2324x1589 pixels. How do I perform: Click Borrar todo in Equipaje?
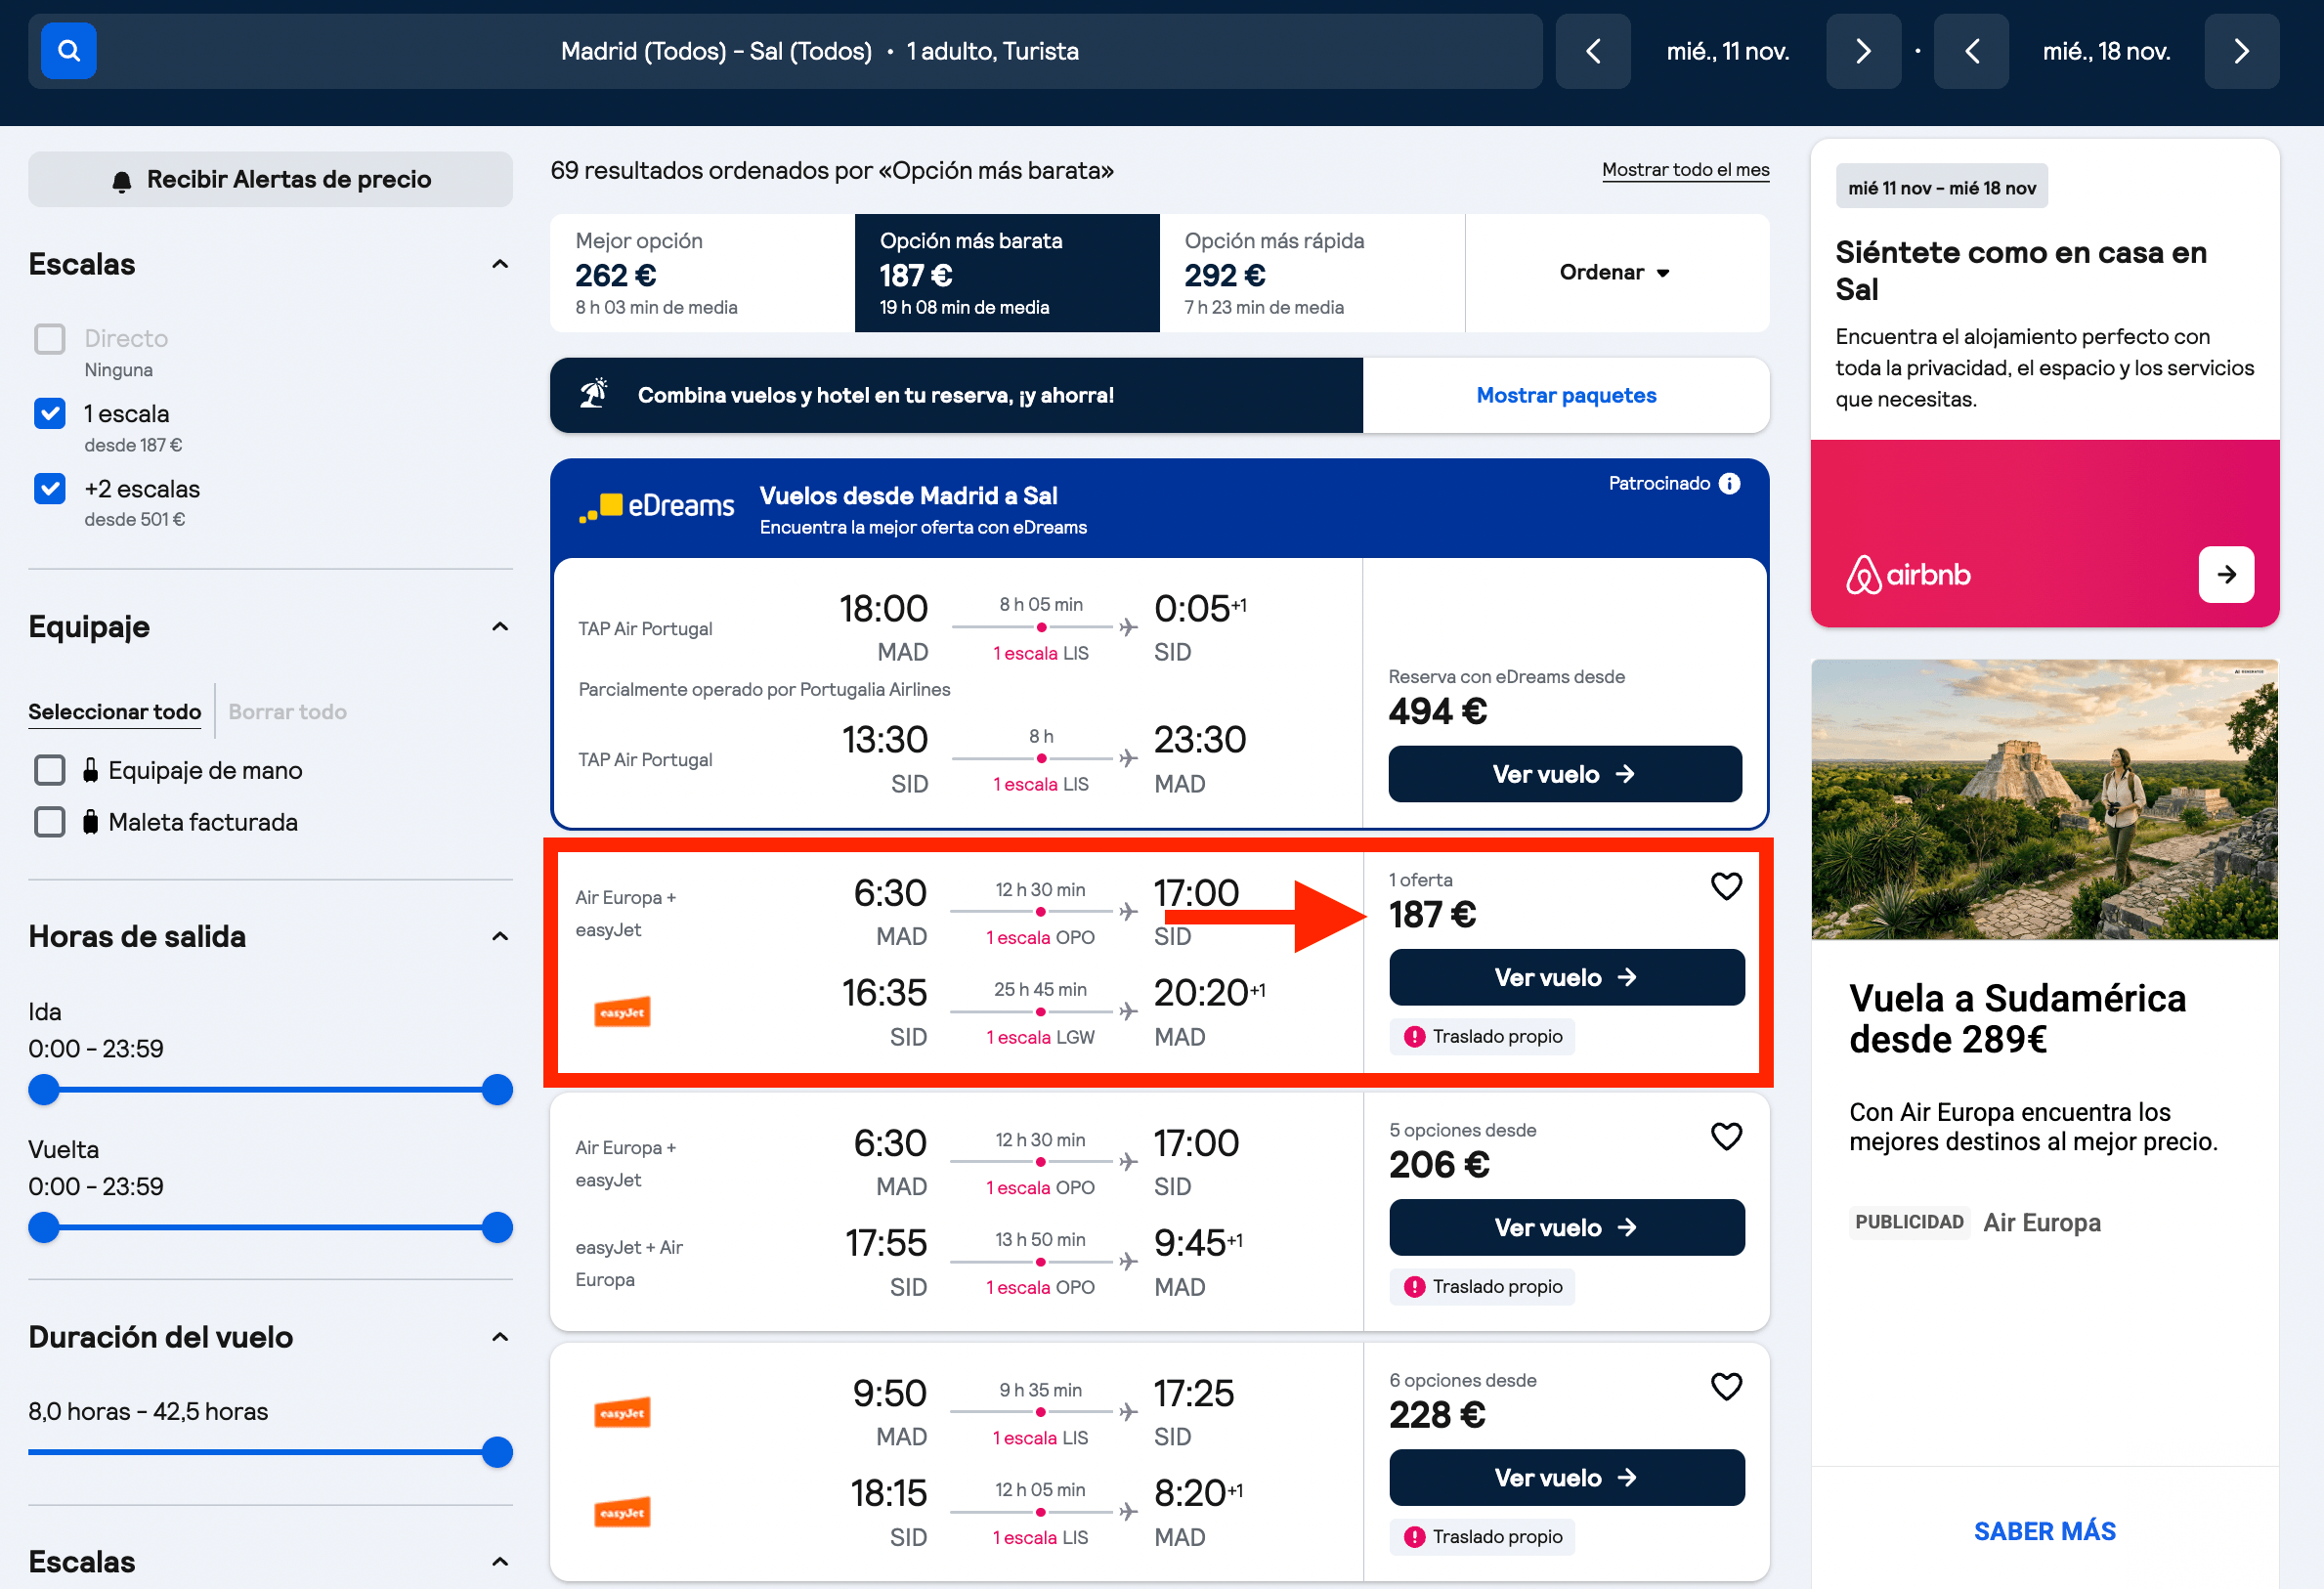point(287,711)
